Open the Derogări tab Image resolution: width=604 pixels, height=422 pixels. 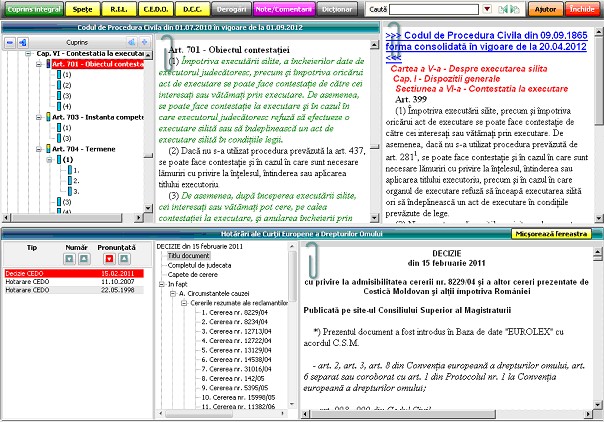click(231, 9)
